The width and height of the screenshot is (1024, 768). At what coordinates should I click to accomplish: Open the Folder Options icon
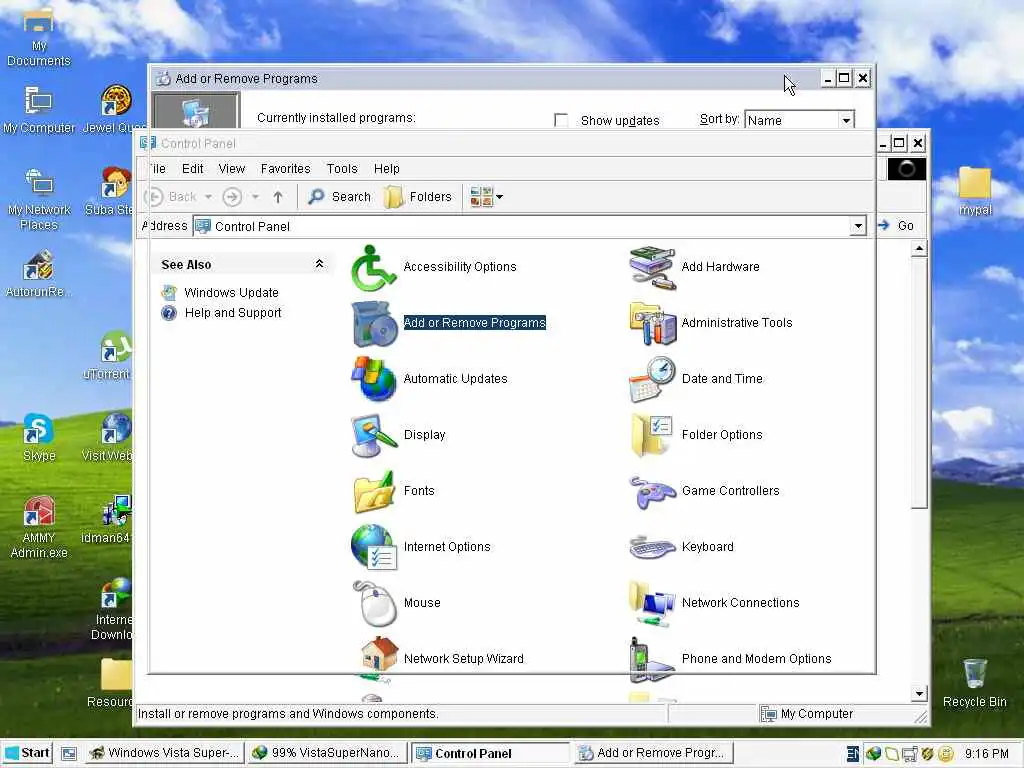[x=652, y=435]
